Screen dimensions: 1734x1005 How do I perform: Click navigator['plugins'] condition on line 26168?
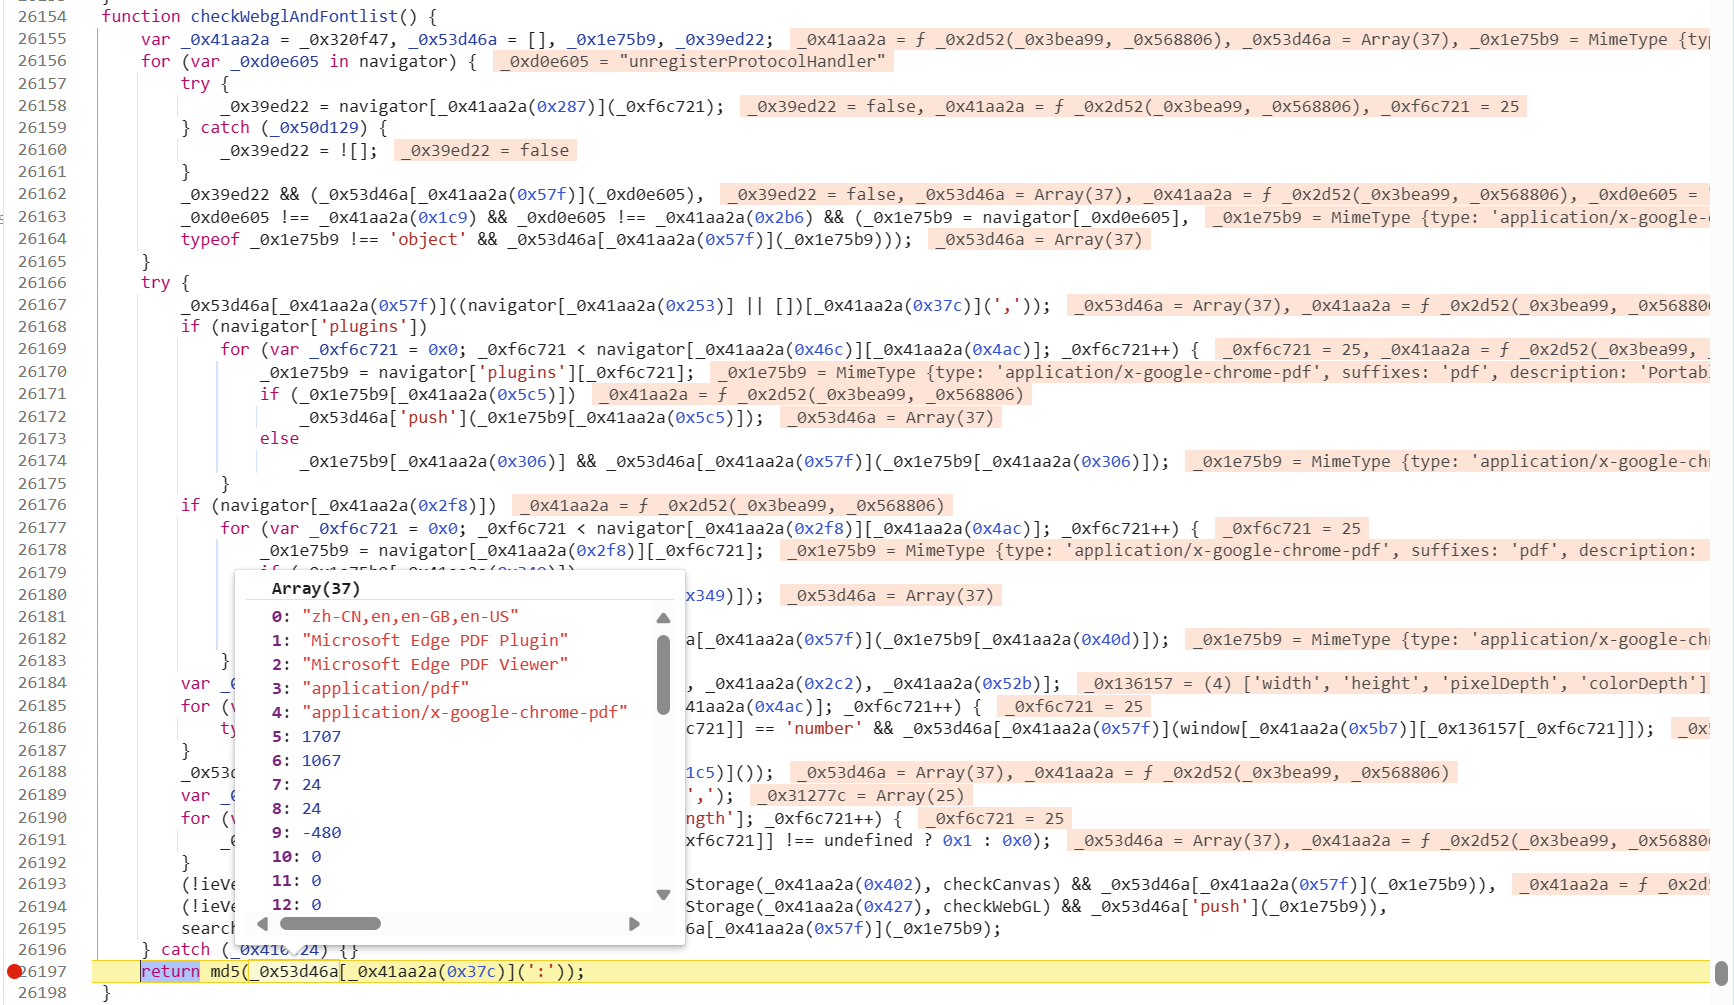(x=319, y=327)
